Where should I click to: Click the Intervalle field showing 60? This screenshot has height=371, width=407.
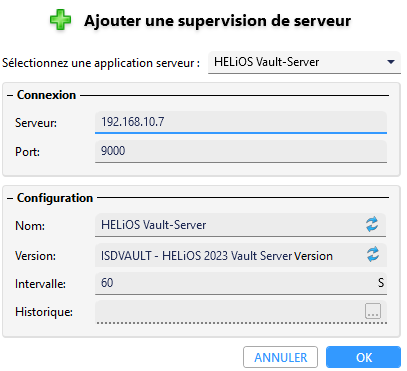point(235,283)
